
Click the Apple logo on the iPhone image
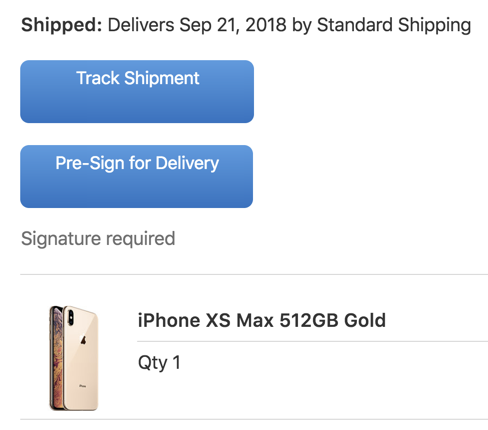click(83, 340)
